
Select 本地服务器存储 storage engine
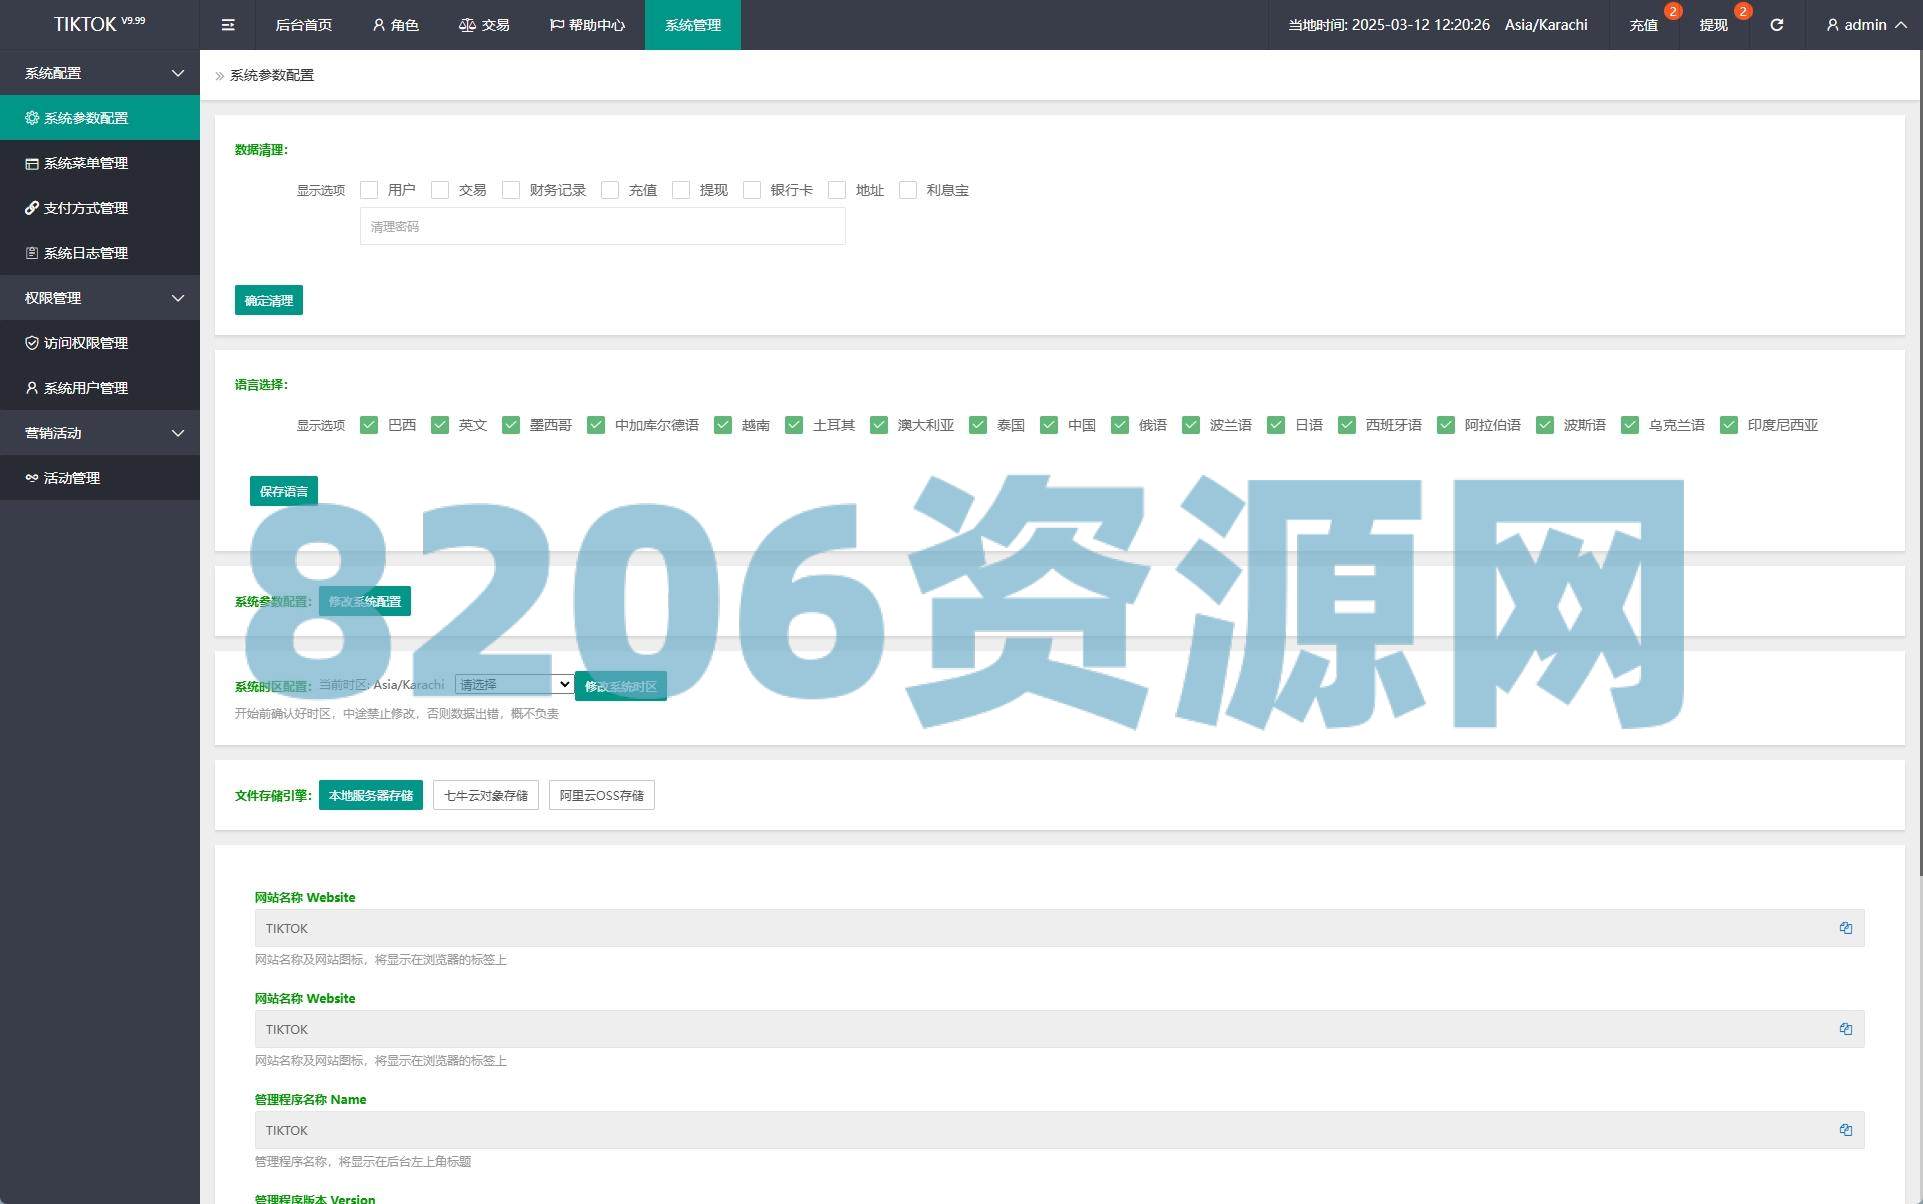click(371, 795)
